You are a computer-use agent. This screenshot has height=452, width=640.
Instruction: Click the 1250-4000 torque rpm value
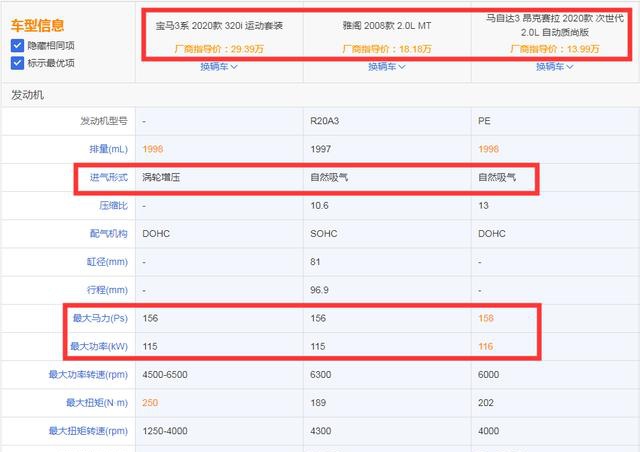pos(165,431)
